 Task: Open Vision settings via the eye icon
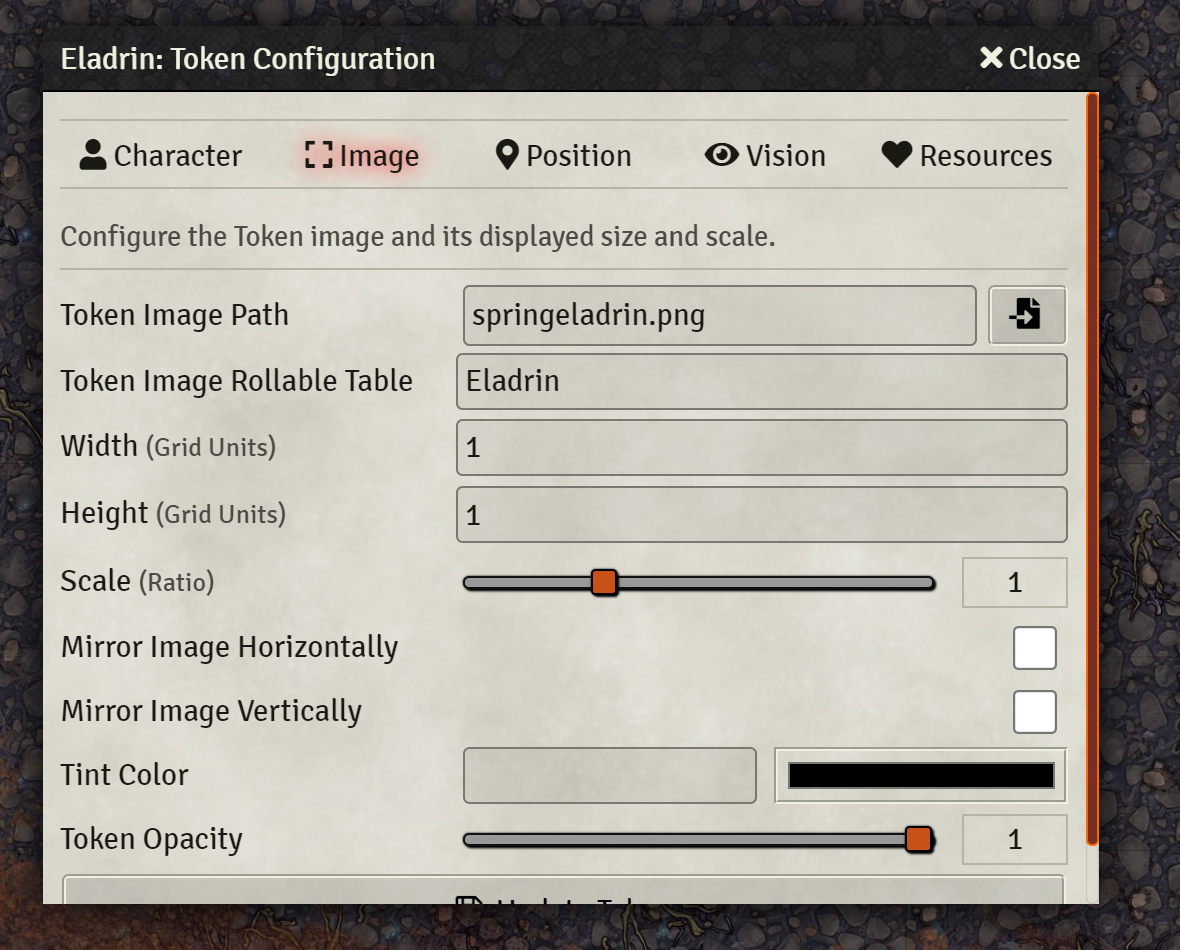coord(722,155)
